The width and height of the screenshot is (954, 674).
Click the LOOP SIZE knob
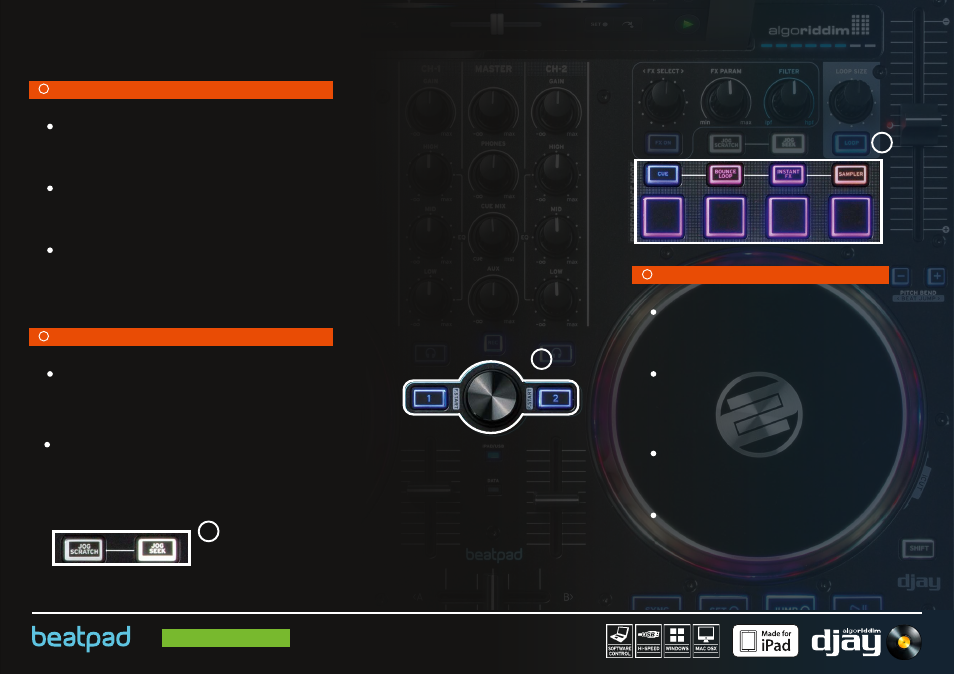coord(851,100)
